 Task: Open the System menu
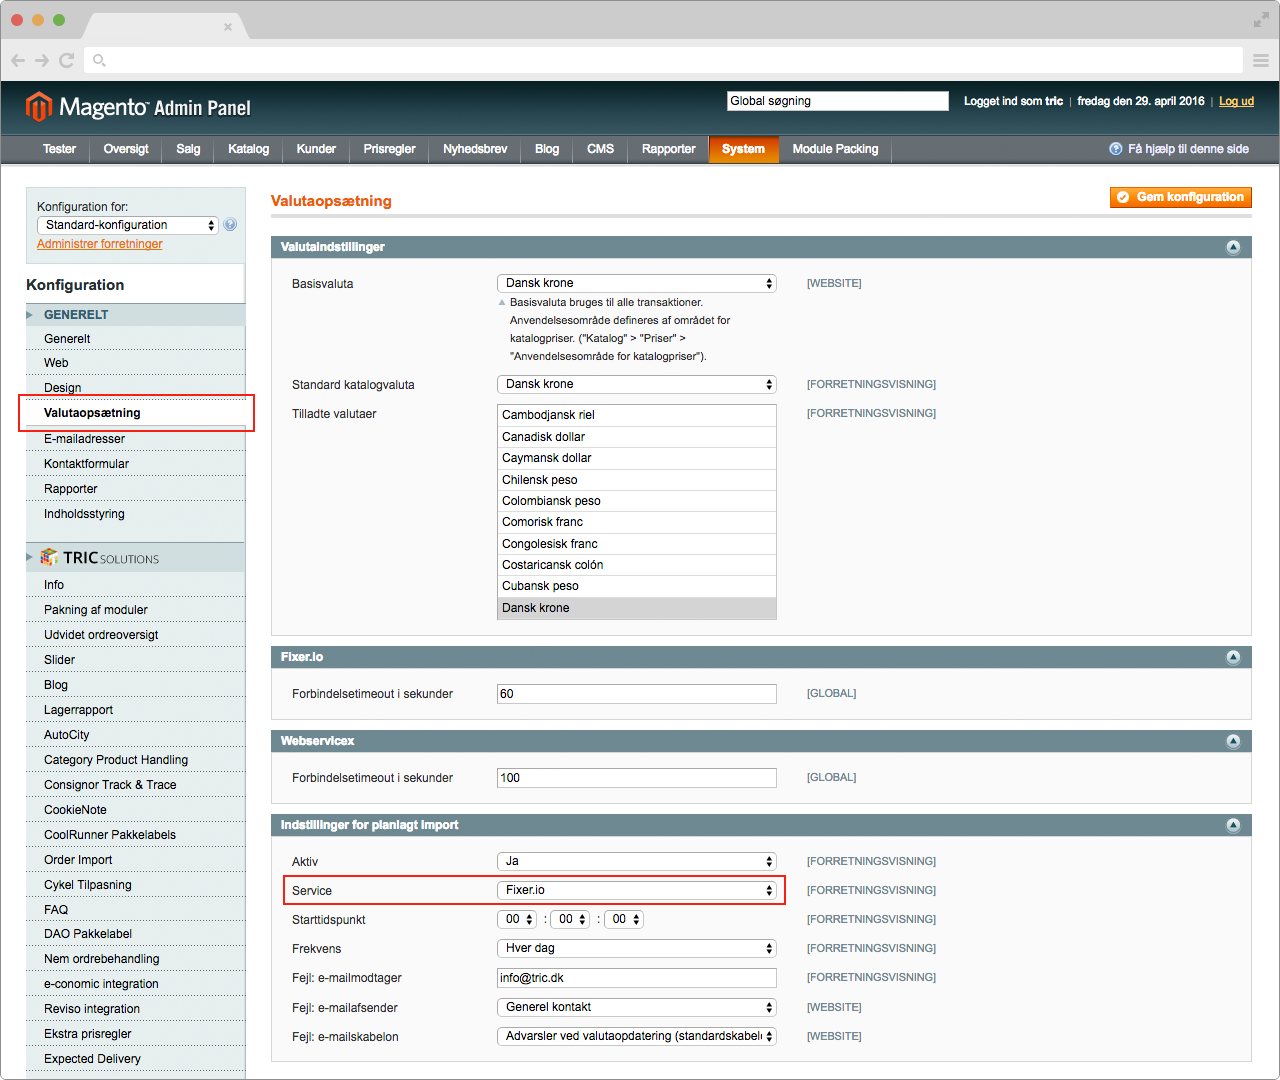[x=743, y=149]
